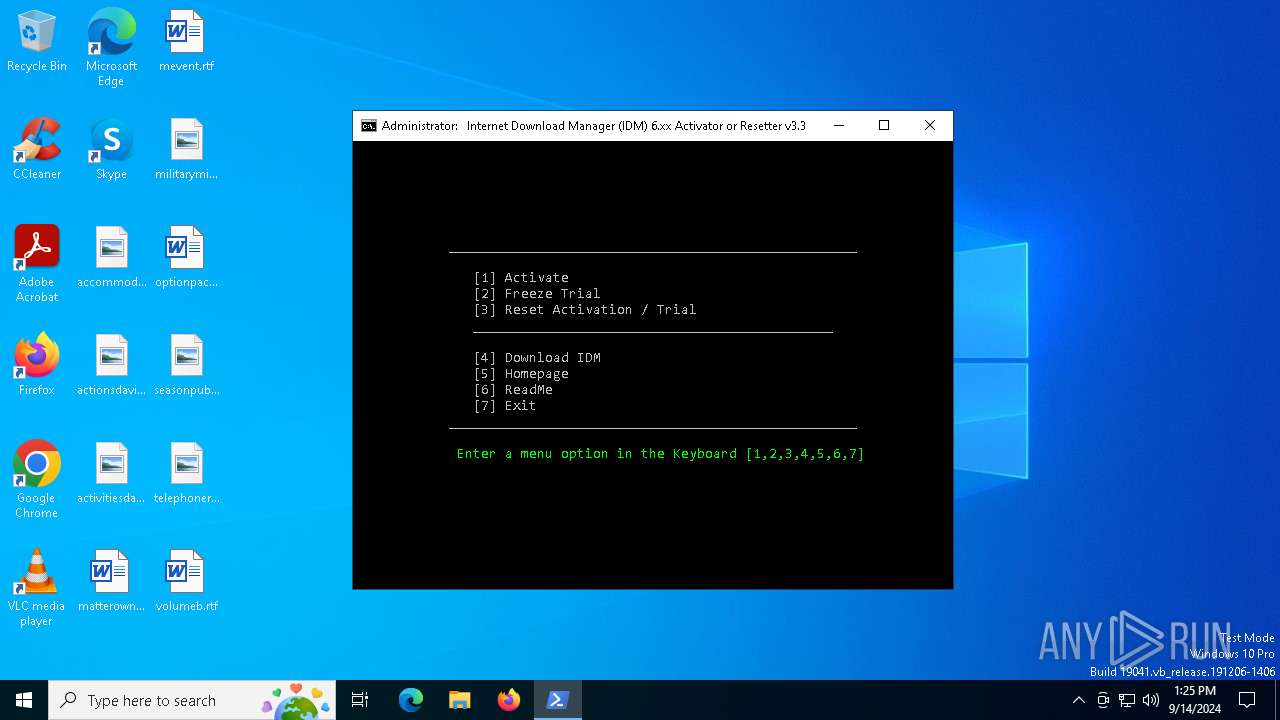Open the Windows Start menu

[24, 700]
